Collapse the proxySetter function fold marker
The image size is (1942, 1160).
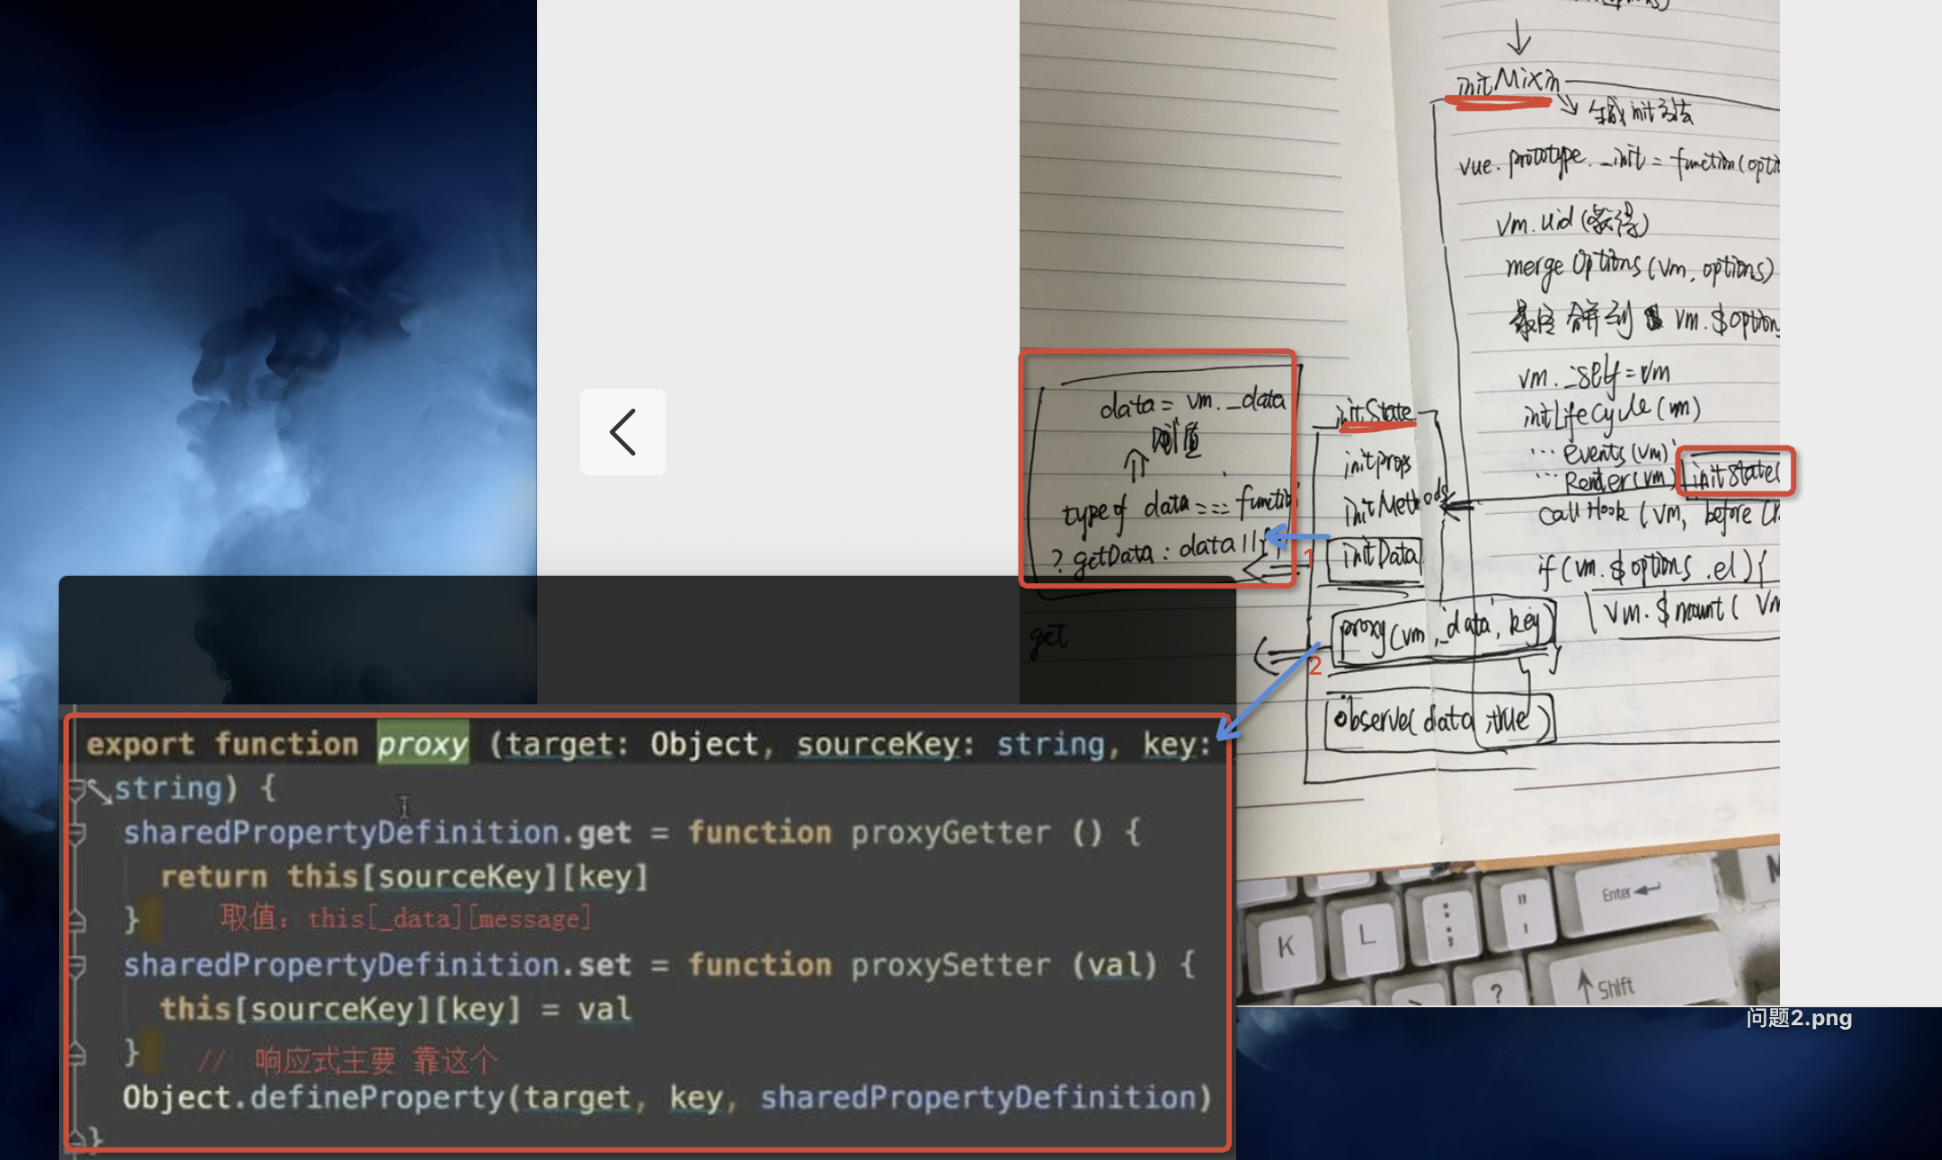[77, 965]
